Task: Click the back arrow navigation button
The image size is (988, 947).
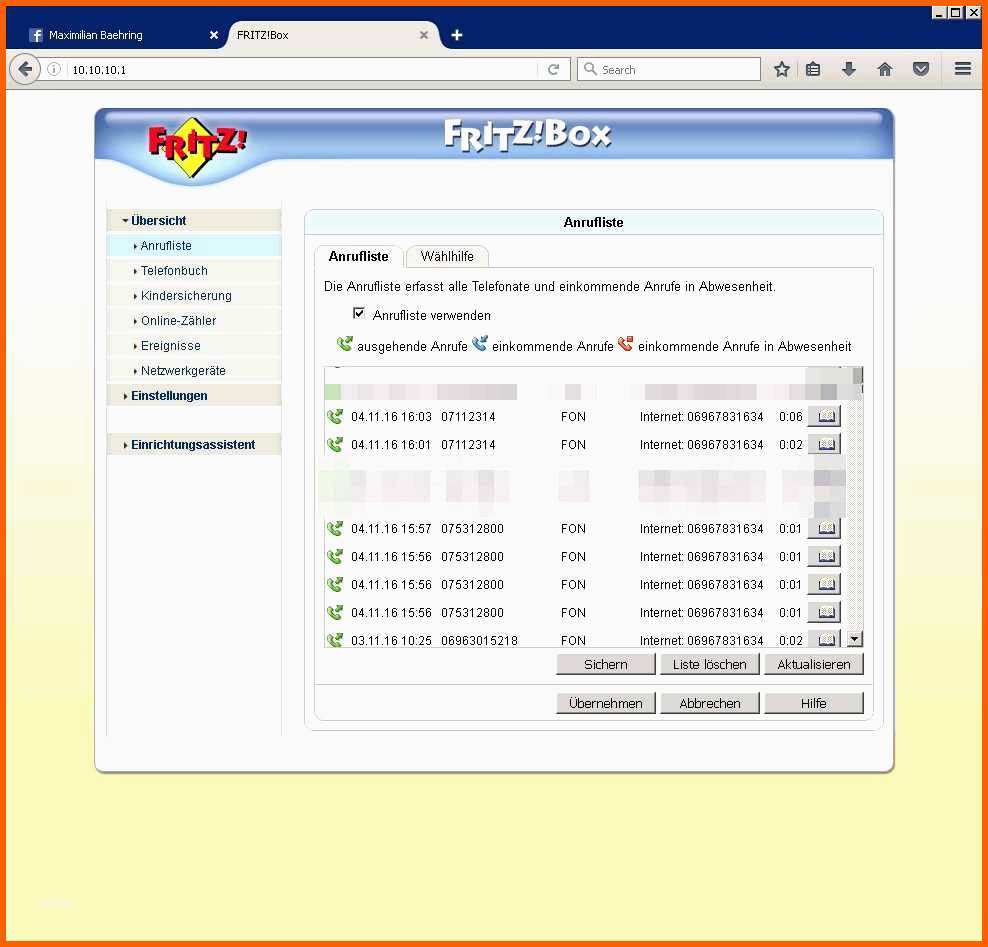Action: [25, 69]
